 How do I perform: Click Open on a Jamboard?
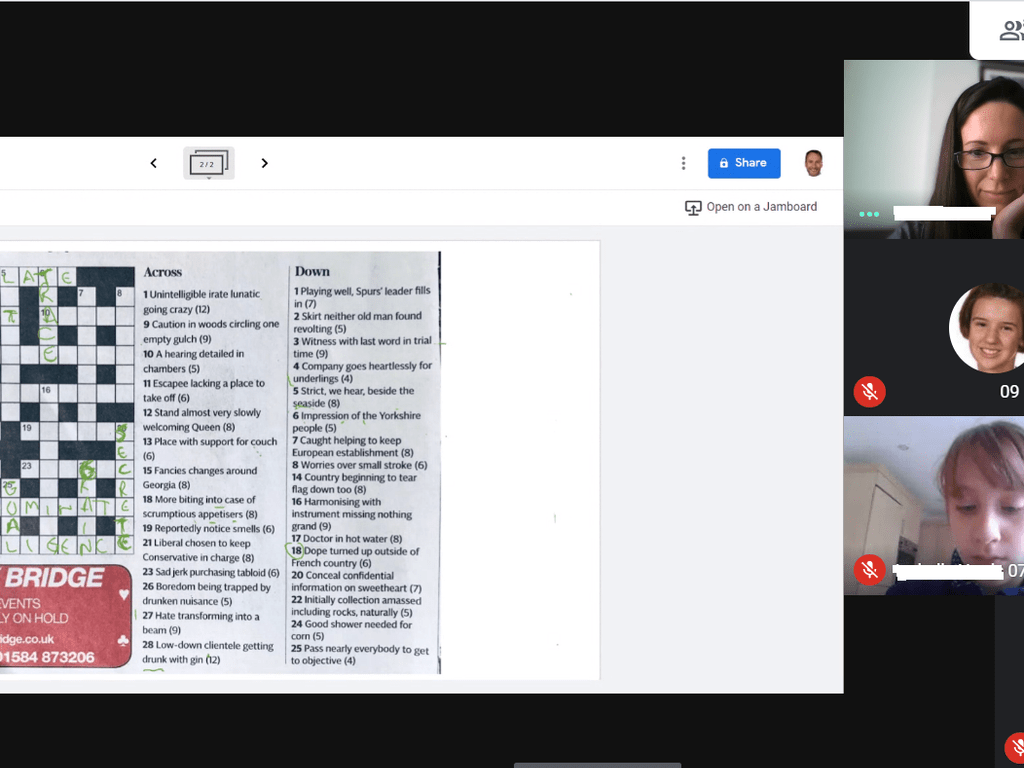point(751,207)
